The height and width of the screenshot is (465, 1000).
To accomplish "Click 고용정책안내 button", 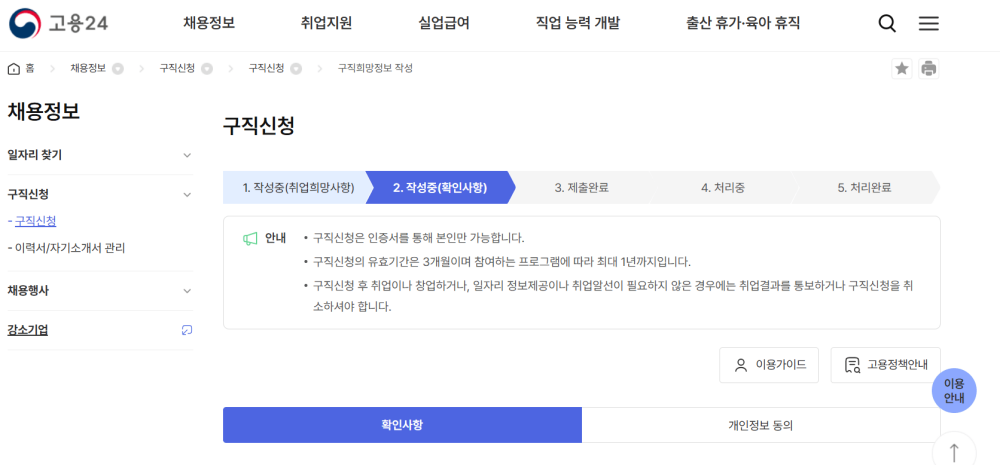I will (886, 365).
